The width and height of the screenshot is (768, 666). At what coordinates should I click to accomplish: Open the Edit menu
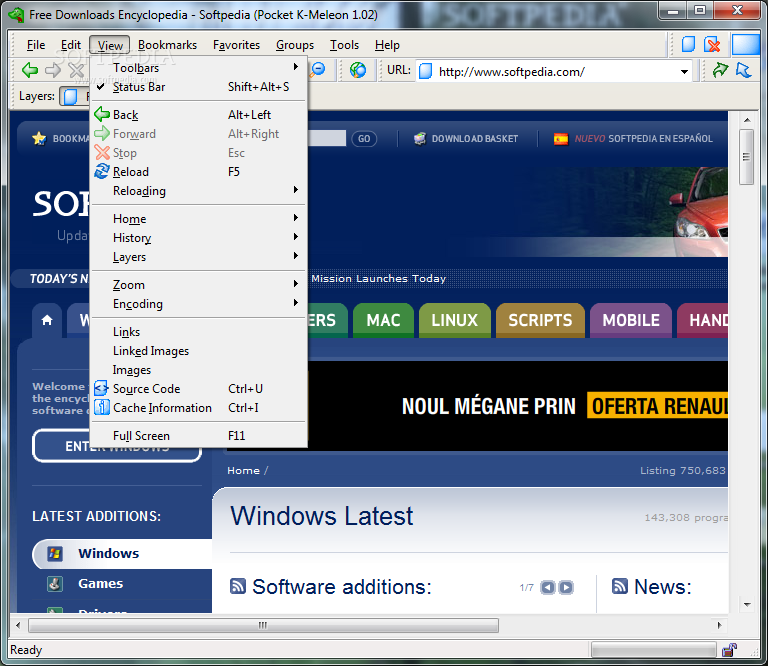[x=71, y=45]
